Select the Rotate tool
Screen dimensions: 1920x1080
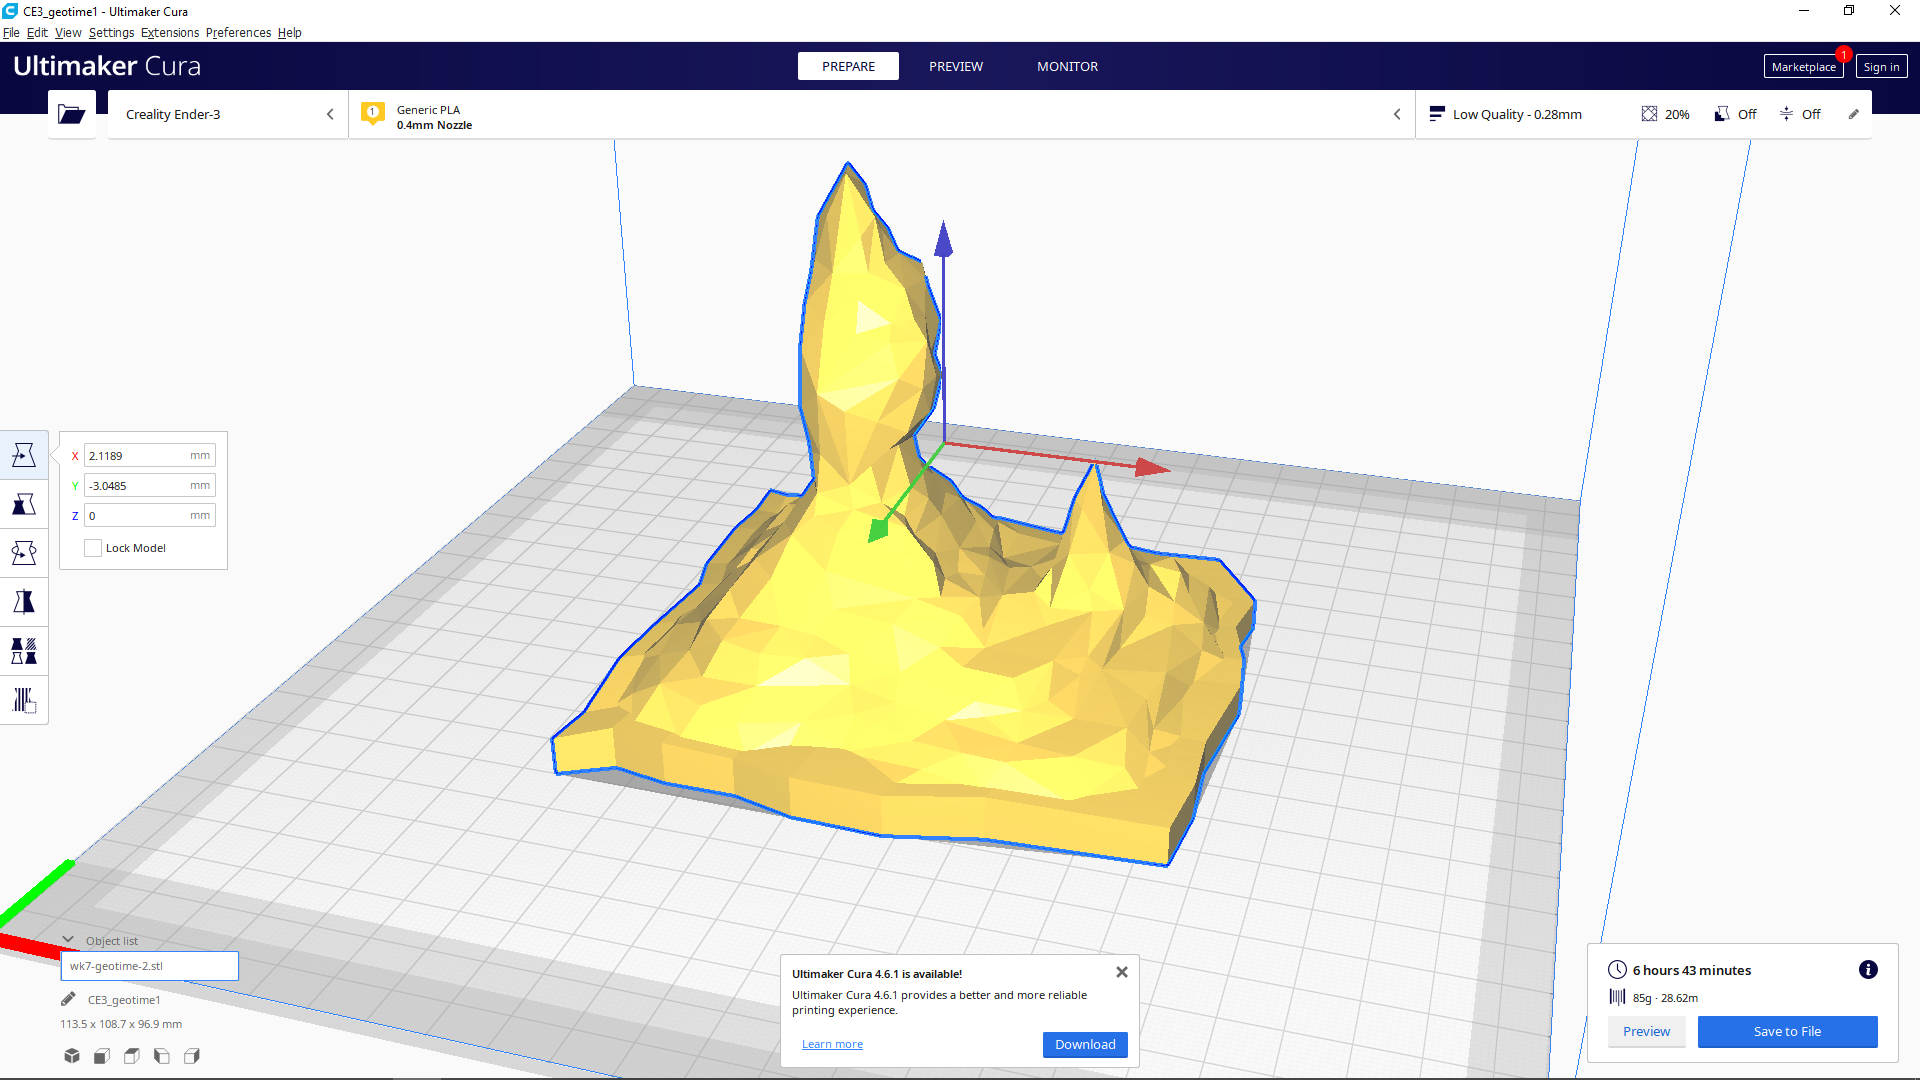coord(24,553)
